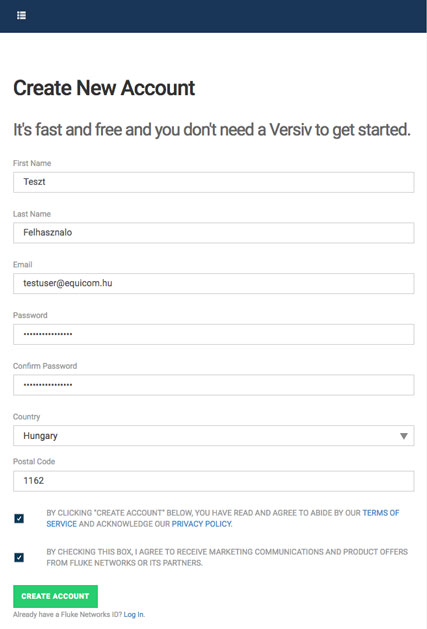The image size is (427, 629).
Task: Follow the Log In link
Action: point(134,615)
